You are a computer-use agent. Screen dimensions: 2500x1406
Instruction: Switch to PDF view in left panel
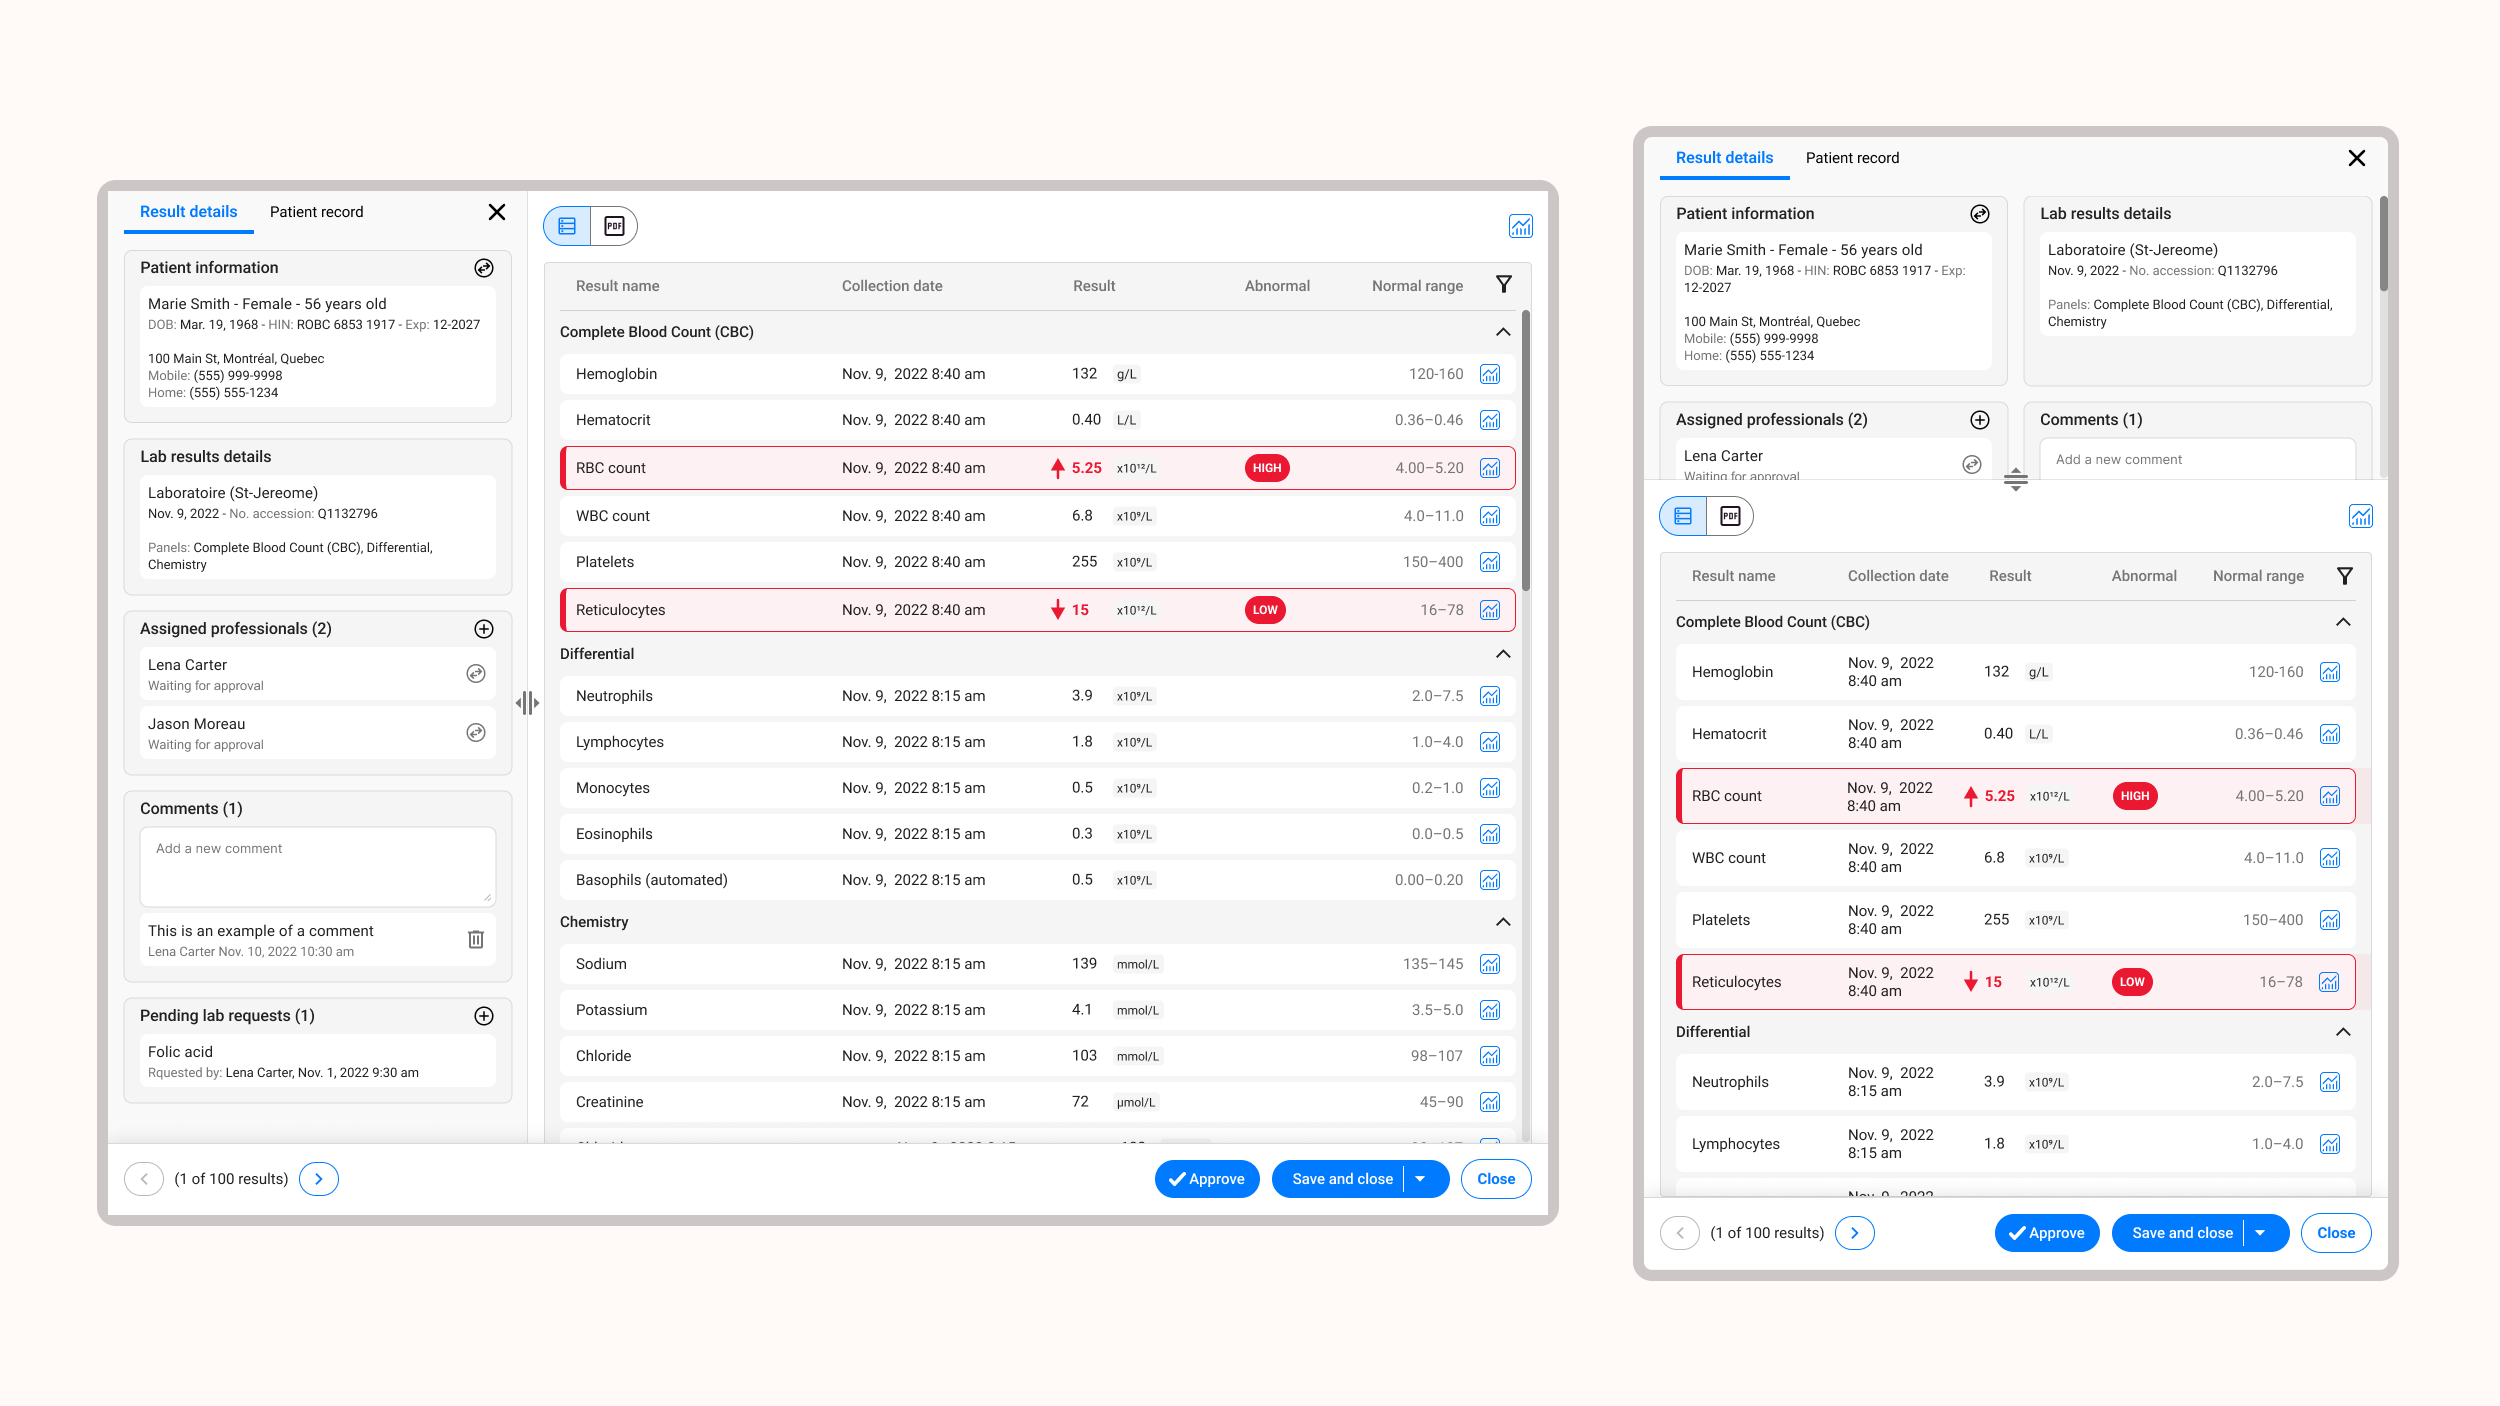[614, 226]
